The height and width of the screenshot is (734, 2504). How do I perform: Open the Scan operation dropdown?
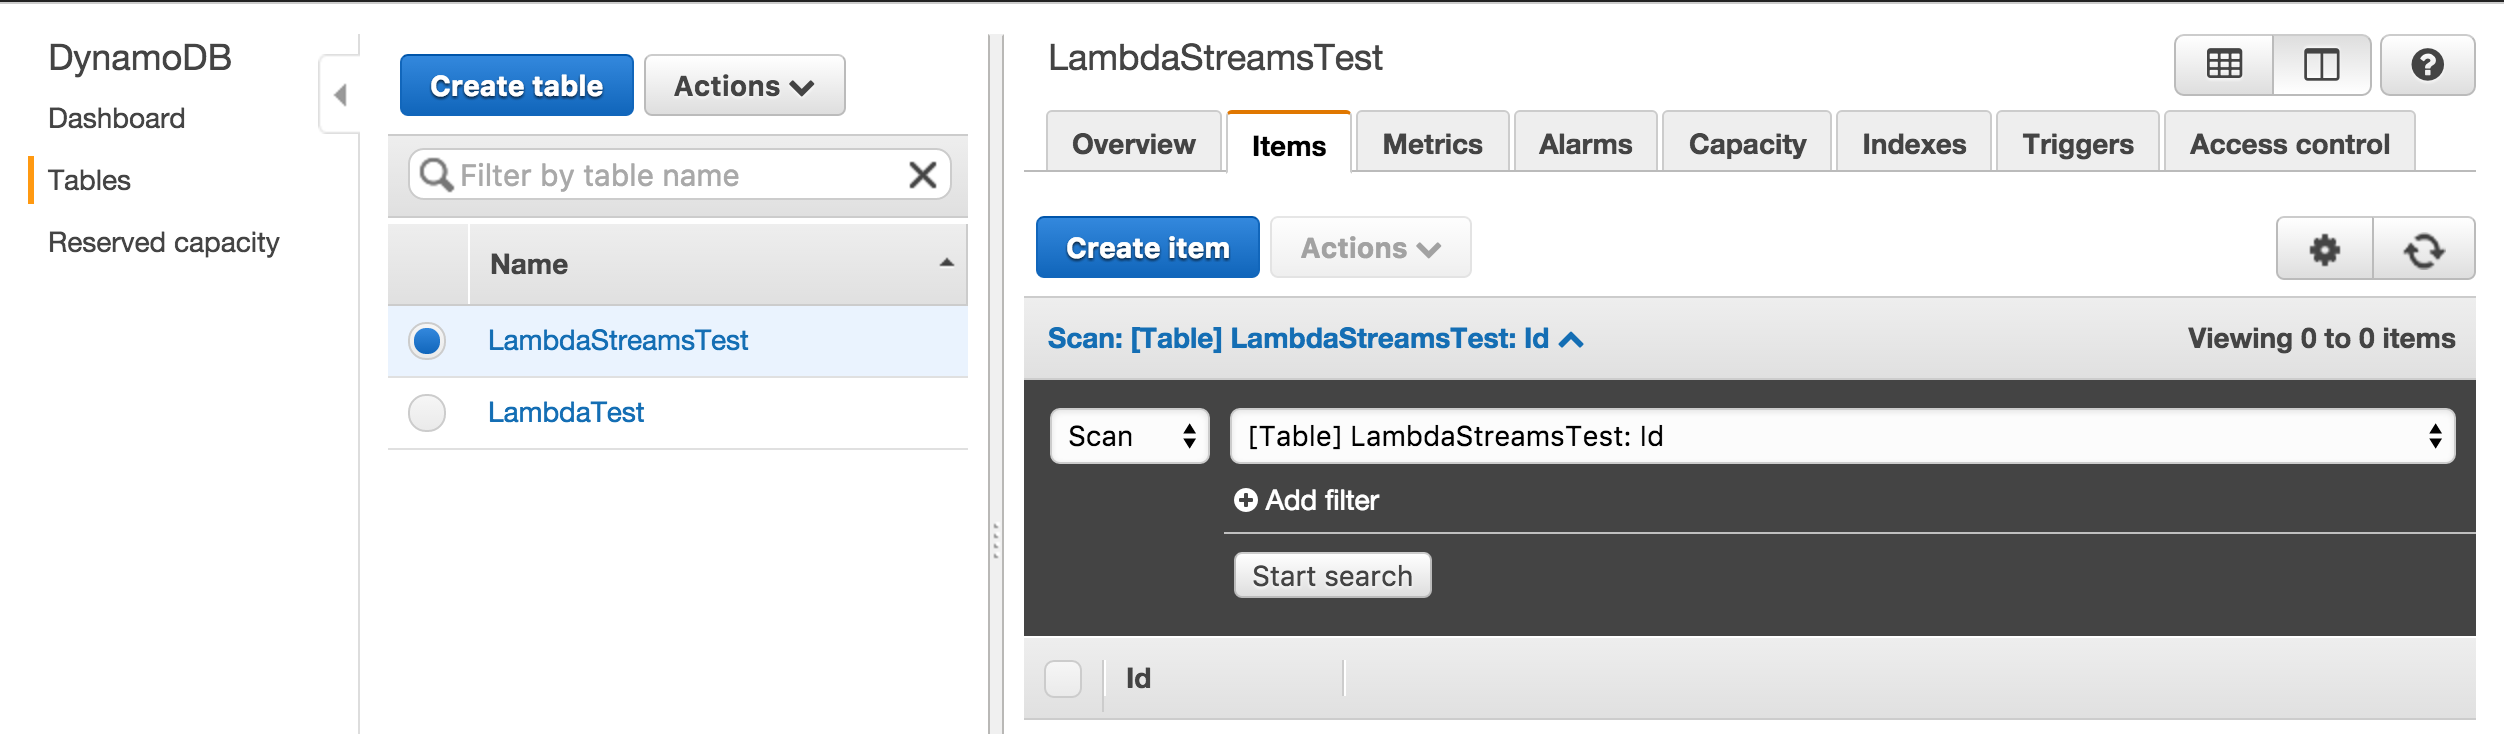[1129, 436]
